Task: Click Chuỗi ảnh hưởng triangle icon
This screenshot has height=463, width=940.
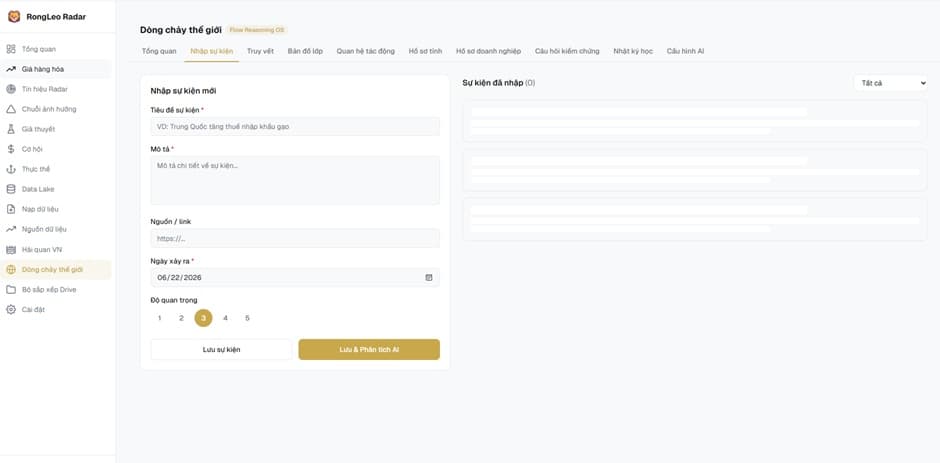Action: [11, 109]
